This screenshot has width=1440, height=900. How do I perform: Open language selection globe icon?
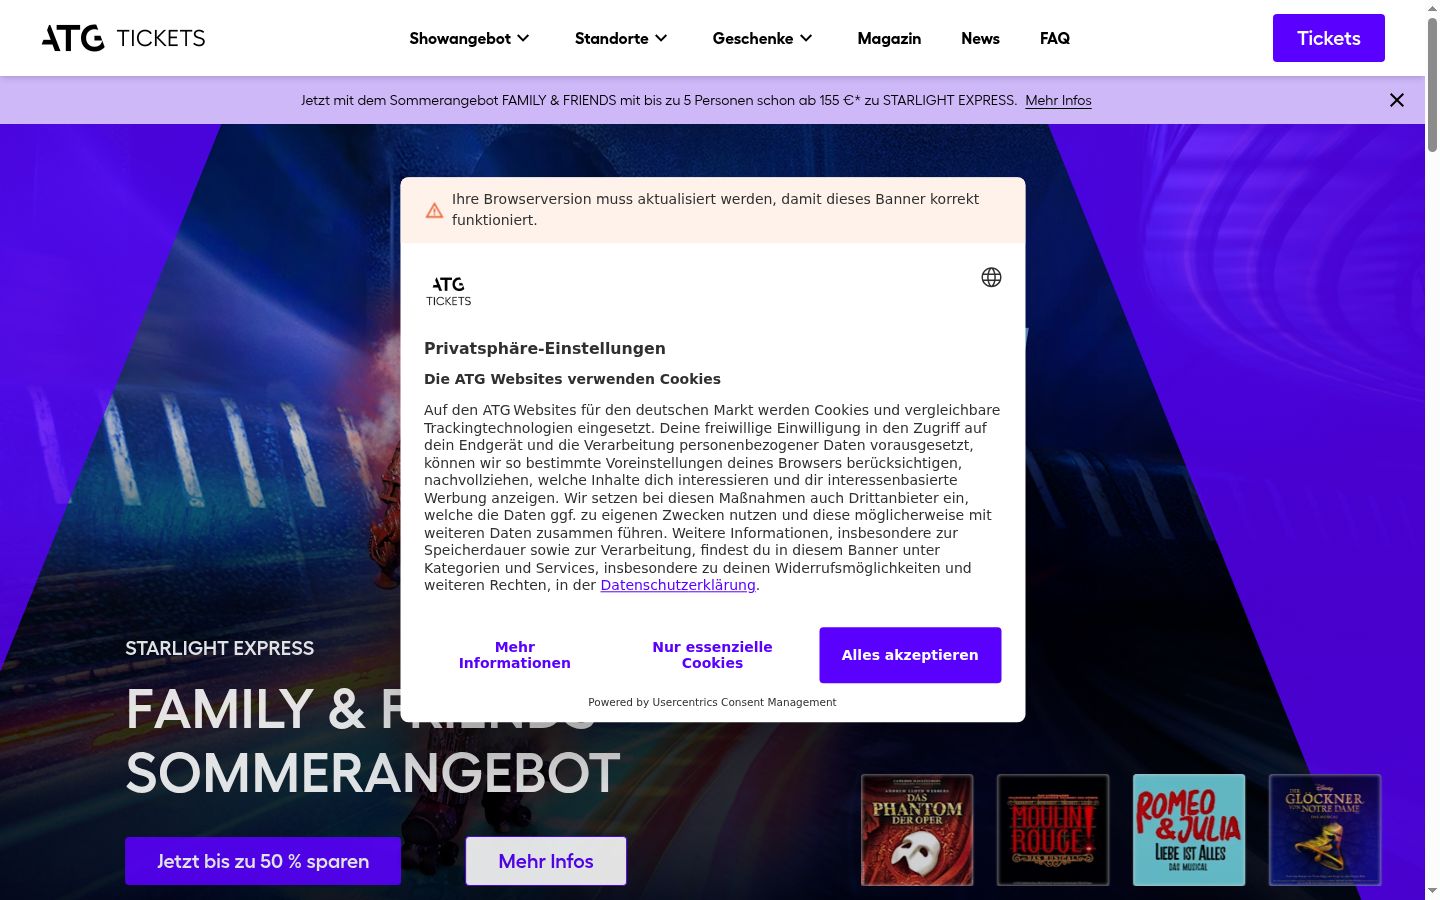pyautogui.click(x=991, y=277)
